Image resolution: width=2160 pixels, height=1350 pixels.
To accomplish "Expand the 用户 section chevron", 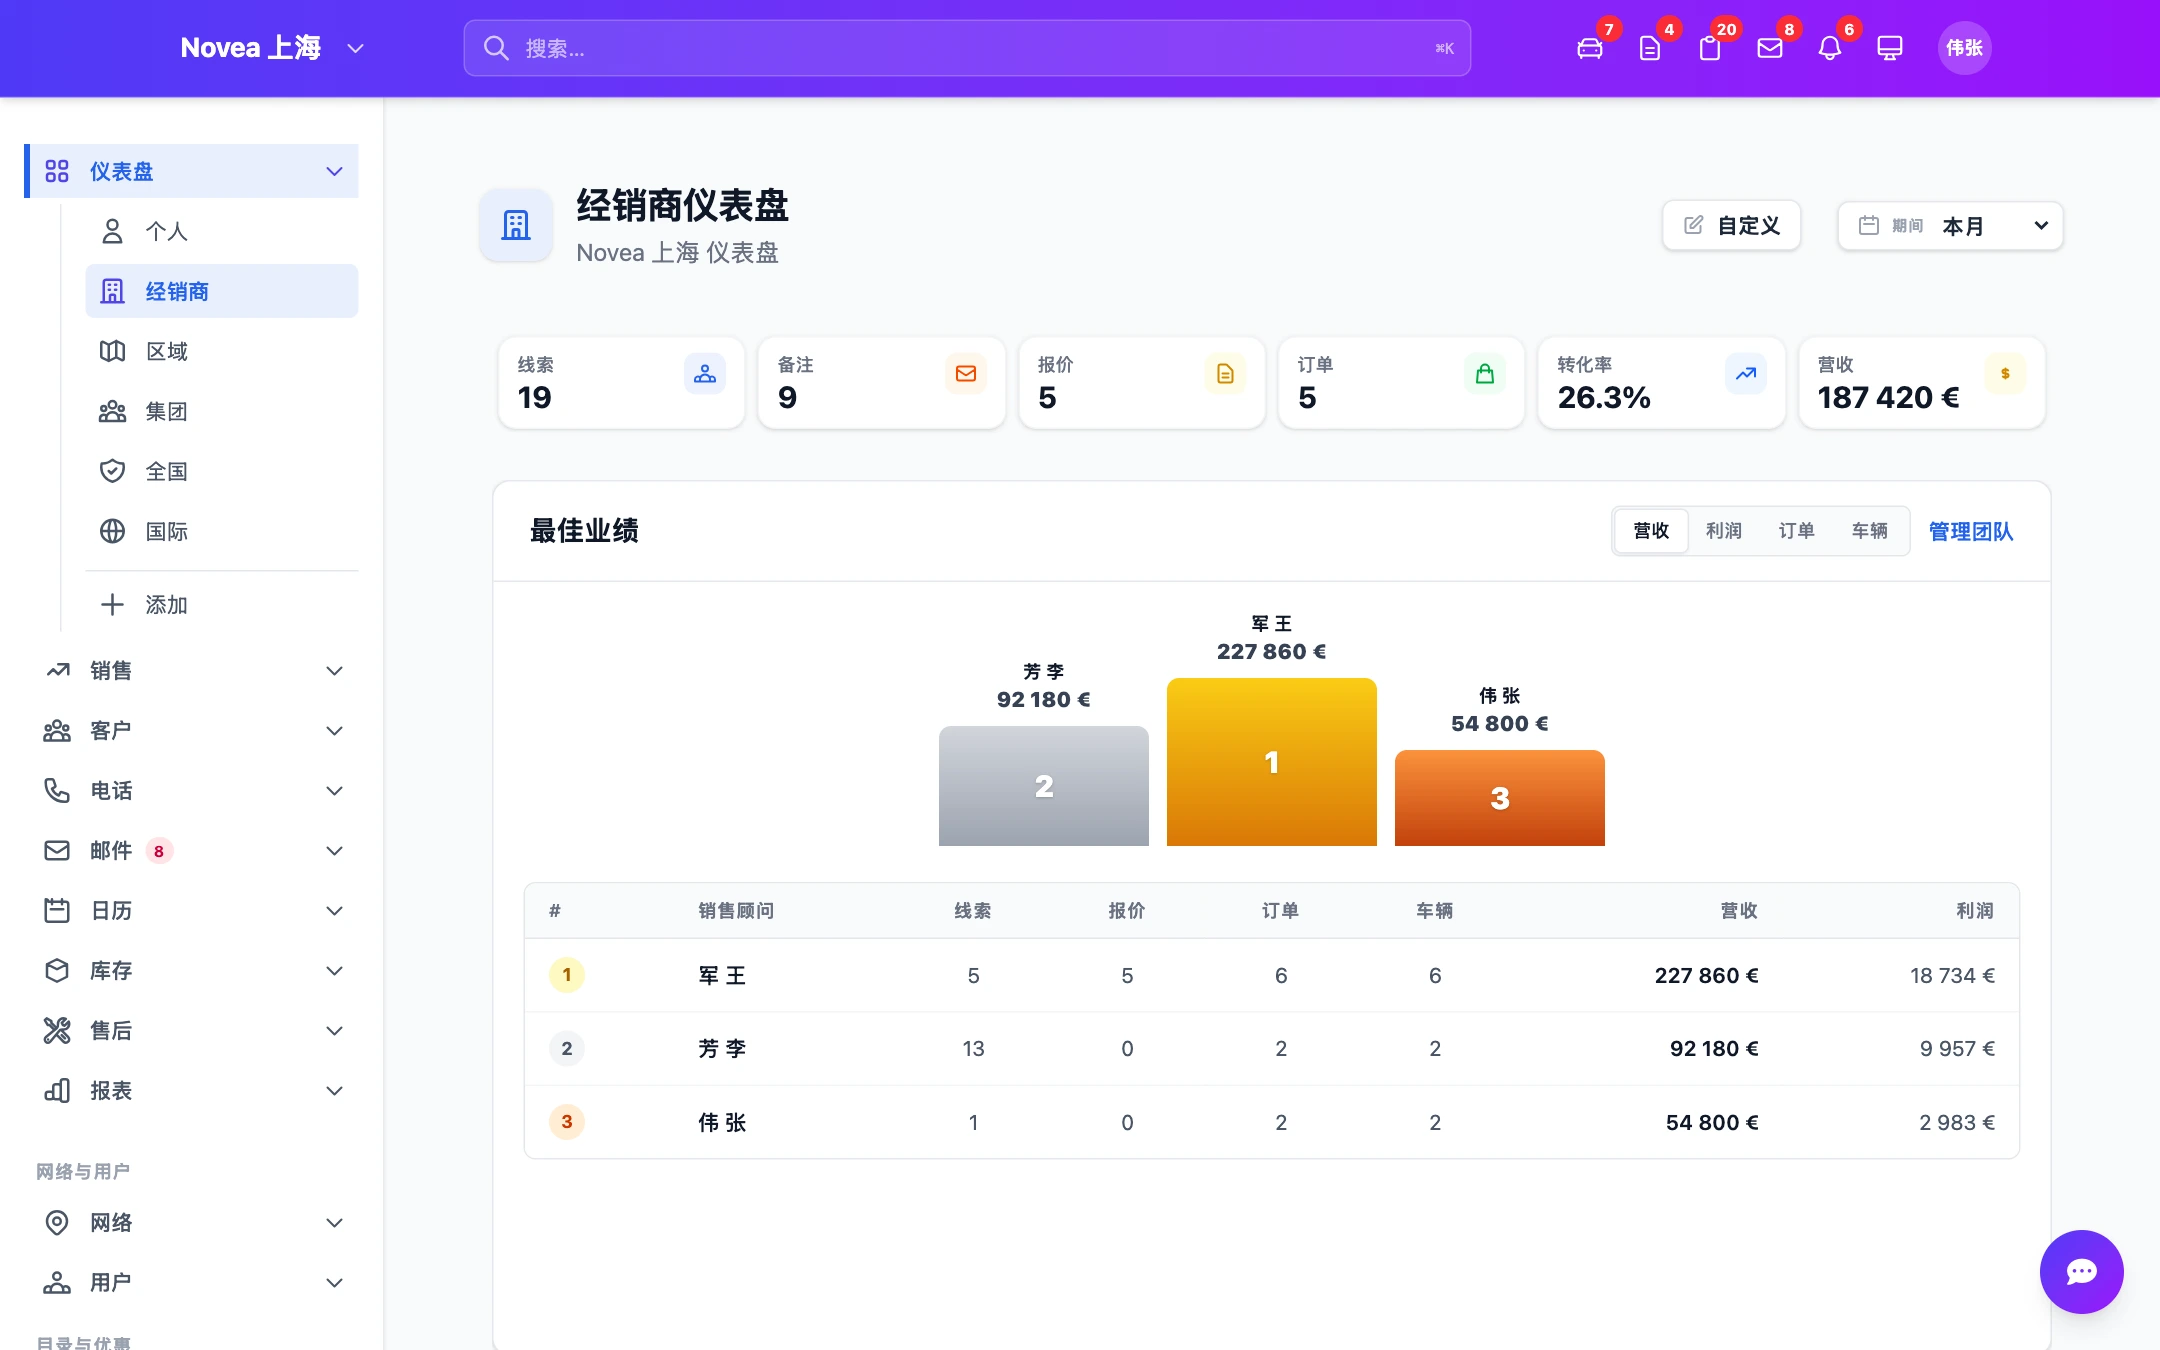I will coord(334,1282).
